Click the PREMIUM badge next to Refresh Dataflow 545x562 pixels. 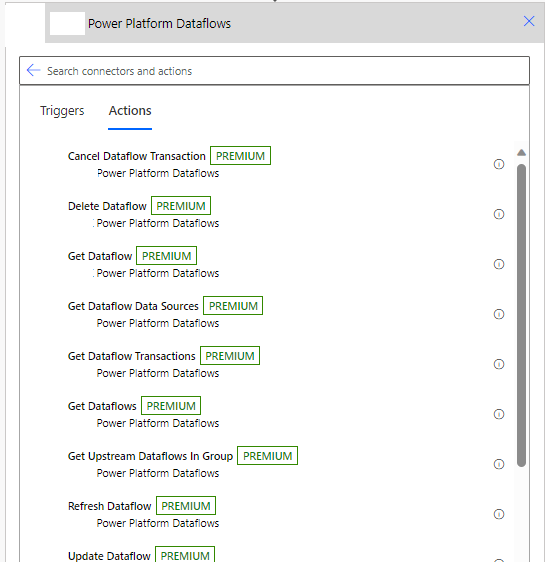tap(186, 506)
